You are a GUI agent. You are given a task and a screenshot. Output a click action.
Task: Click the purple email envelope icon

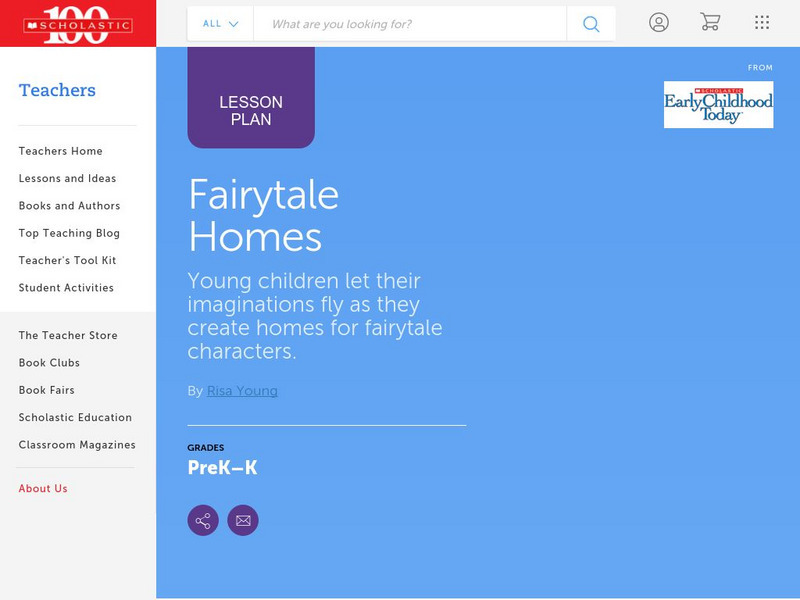[x=243, y=520]
